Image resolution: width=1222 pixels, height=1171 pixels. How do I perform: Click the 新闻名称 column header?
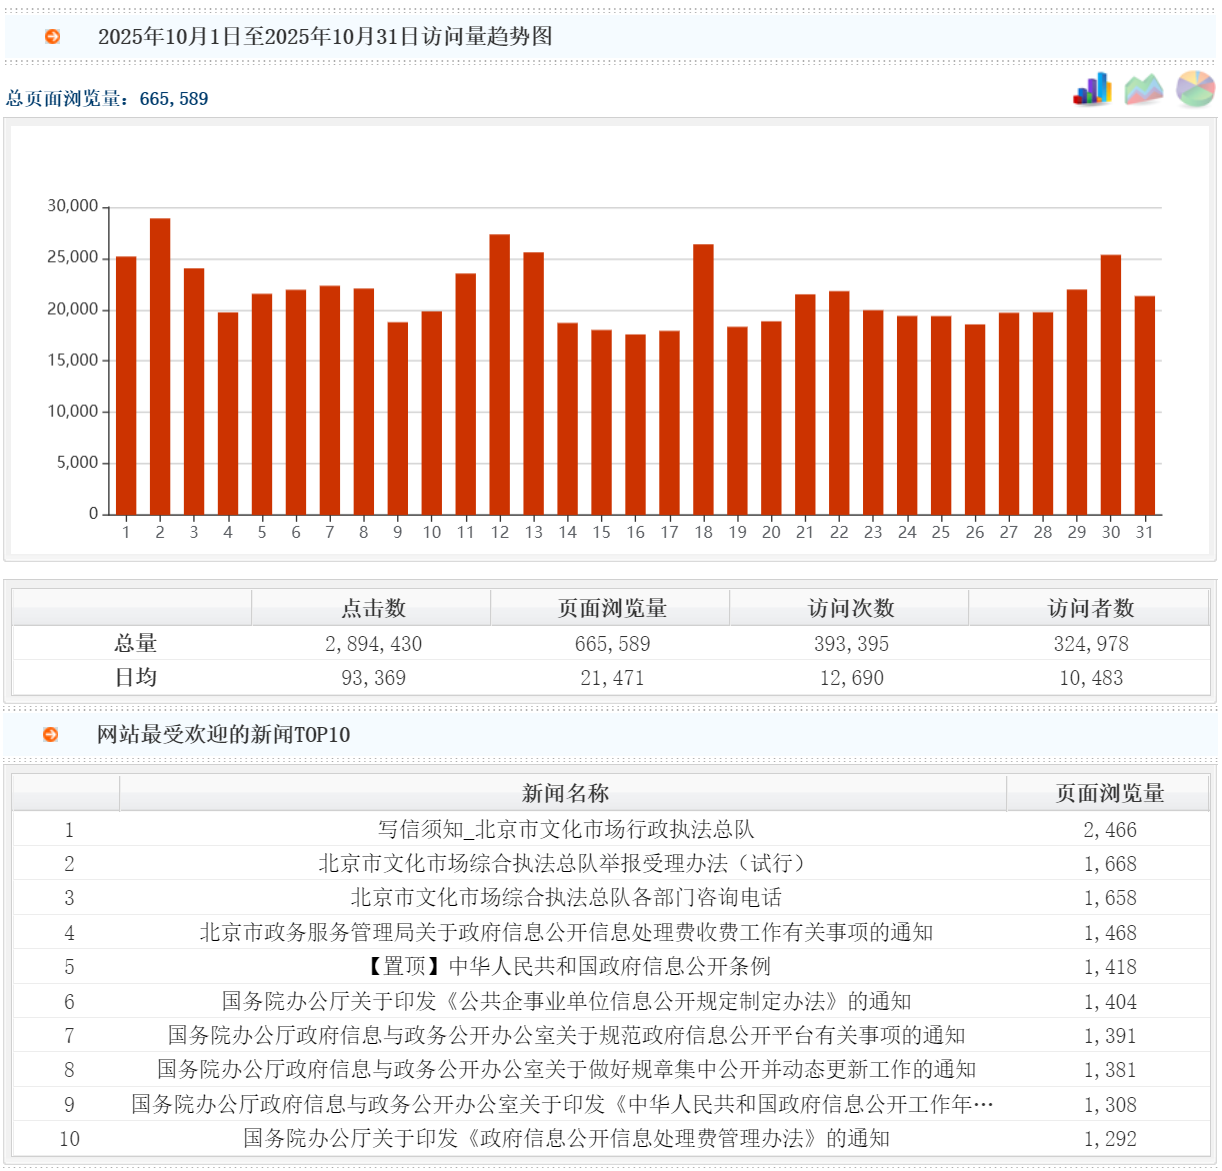click(563, 792)
